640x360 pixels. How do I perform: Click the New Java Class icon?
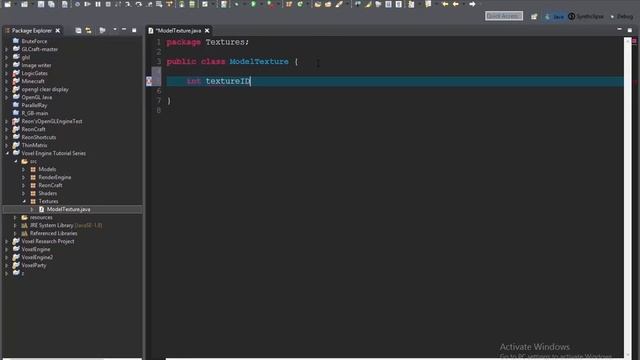click(300, 4)
